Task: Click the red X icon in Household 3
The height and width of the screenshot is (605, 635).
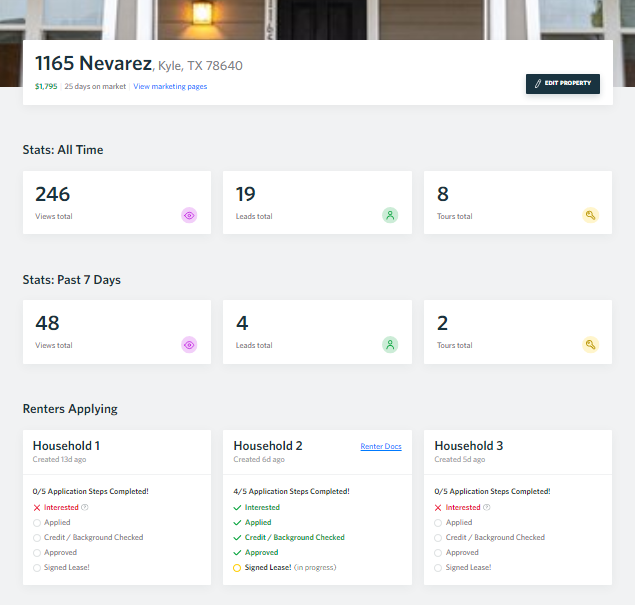Action: pyautogui.click(x=438, y=507)
